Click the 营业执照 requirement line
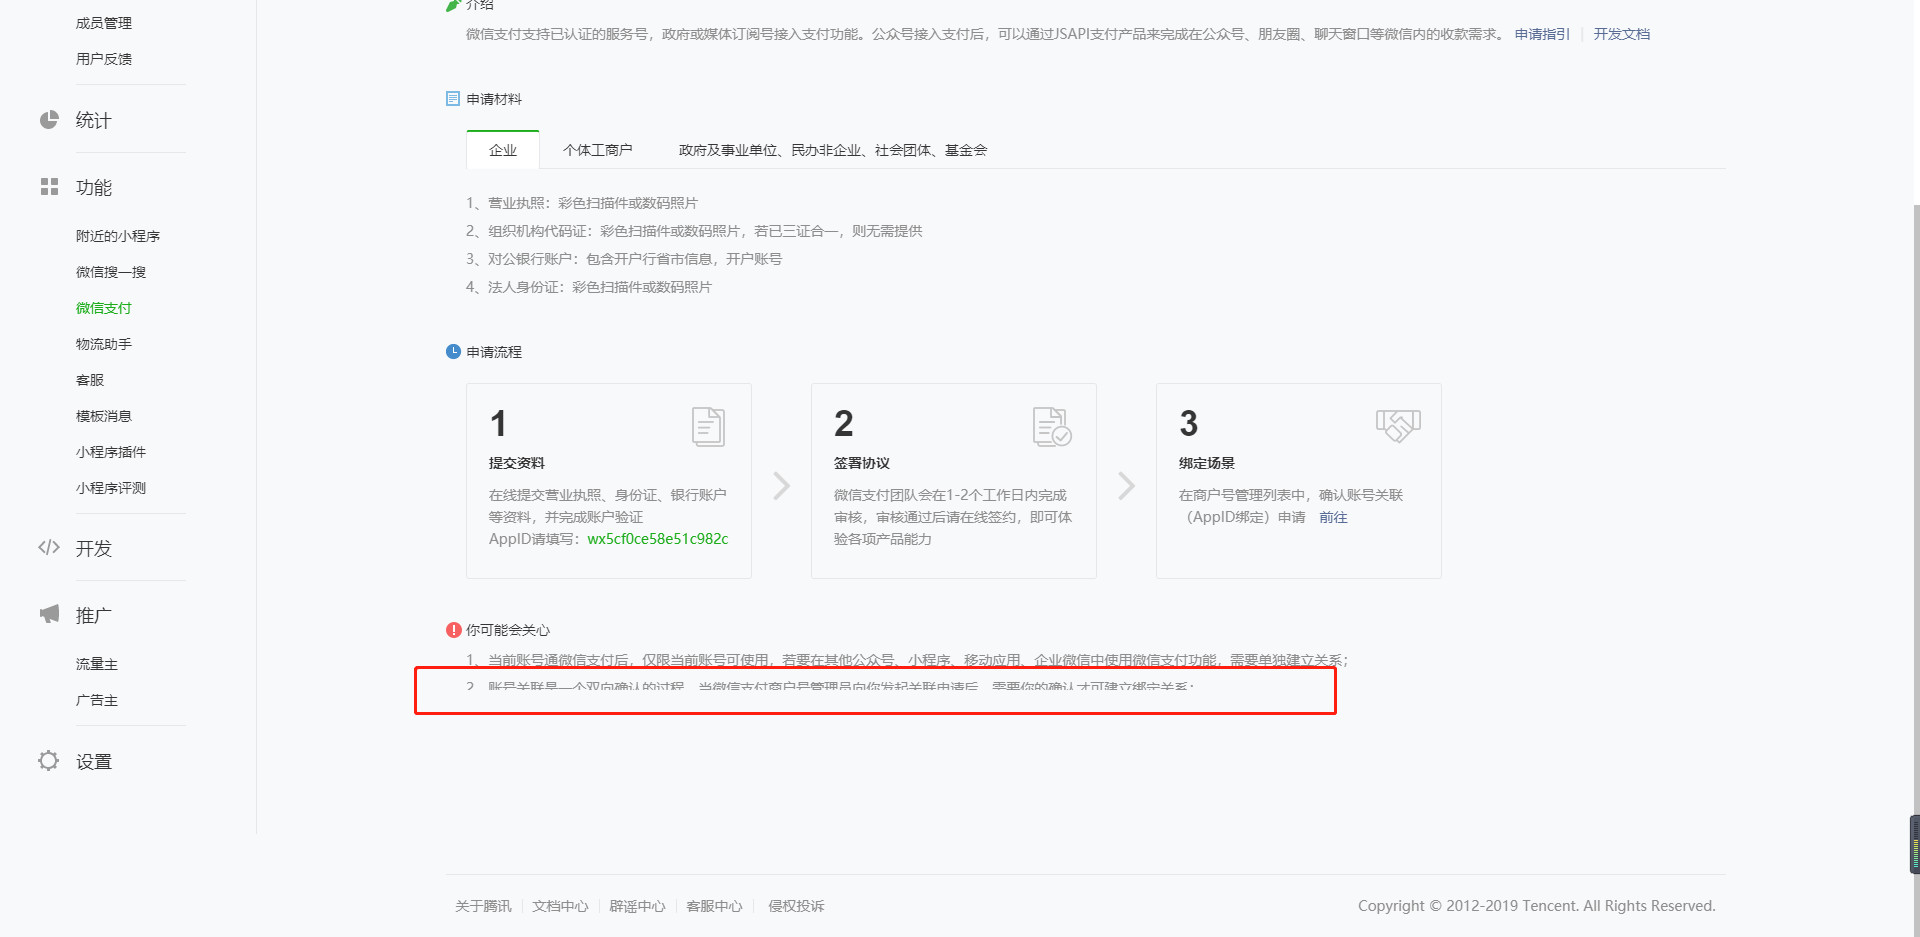This screenshot has width=1920, height=937. coord(582,203)
